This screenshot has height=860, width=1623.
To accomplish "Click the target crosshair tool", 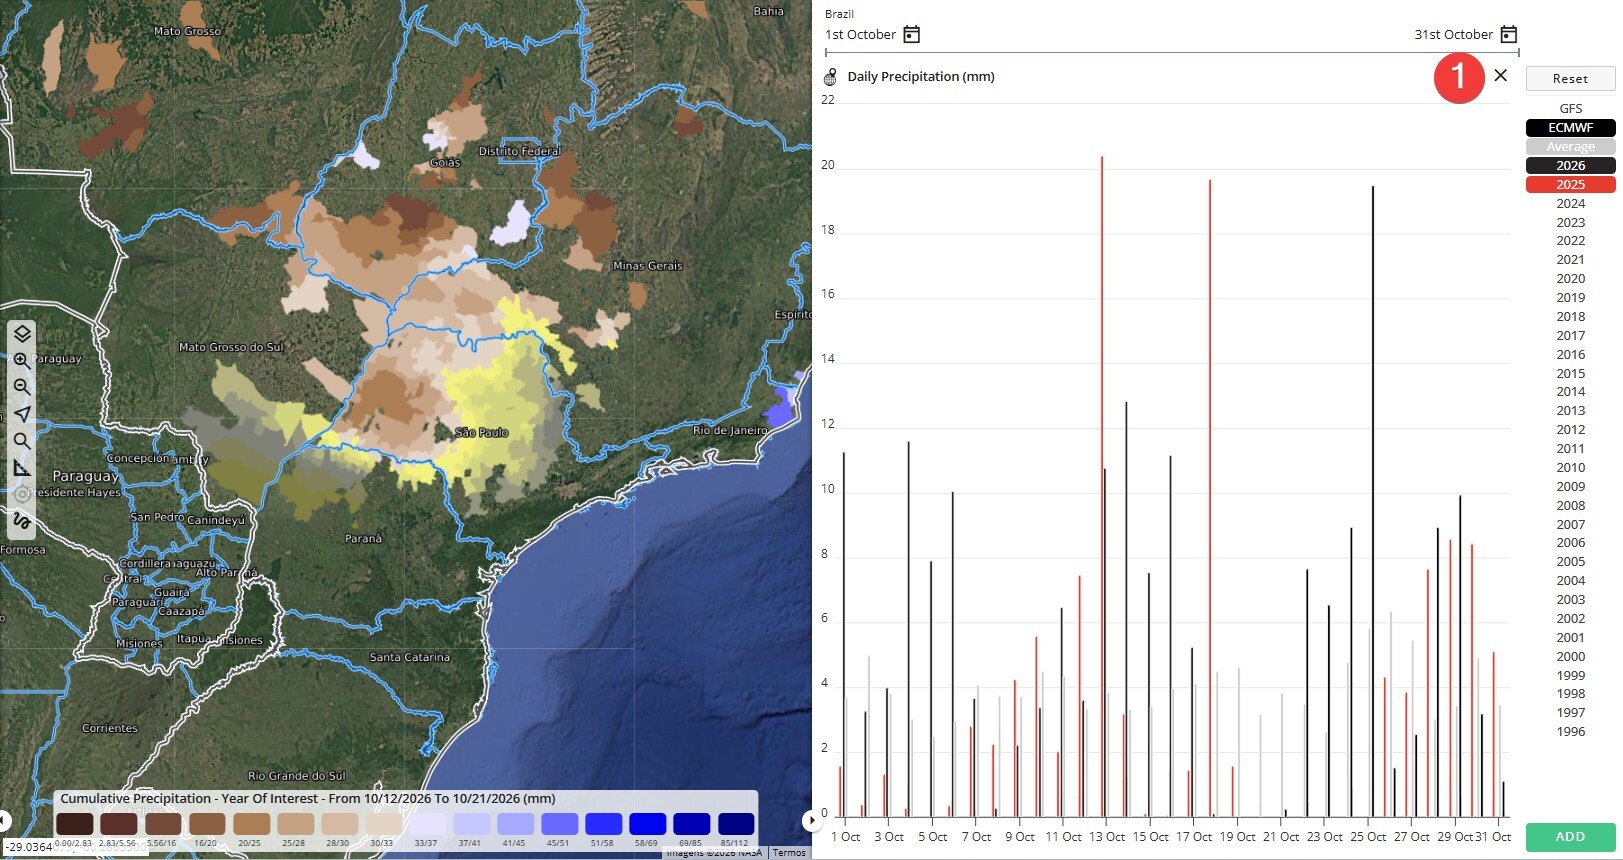I will pos(22,494).
